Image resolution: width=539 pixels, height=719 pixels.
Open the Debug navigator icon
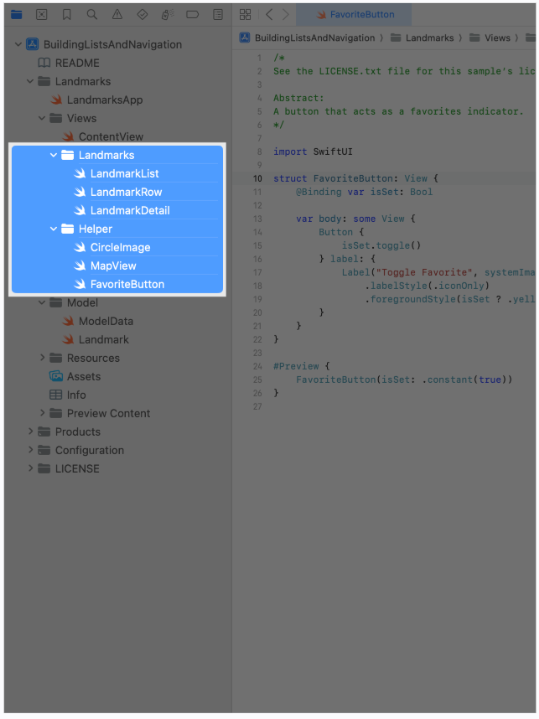coord(167,15)
